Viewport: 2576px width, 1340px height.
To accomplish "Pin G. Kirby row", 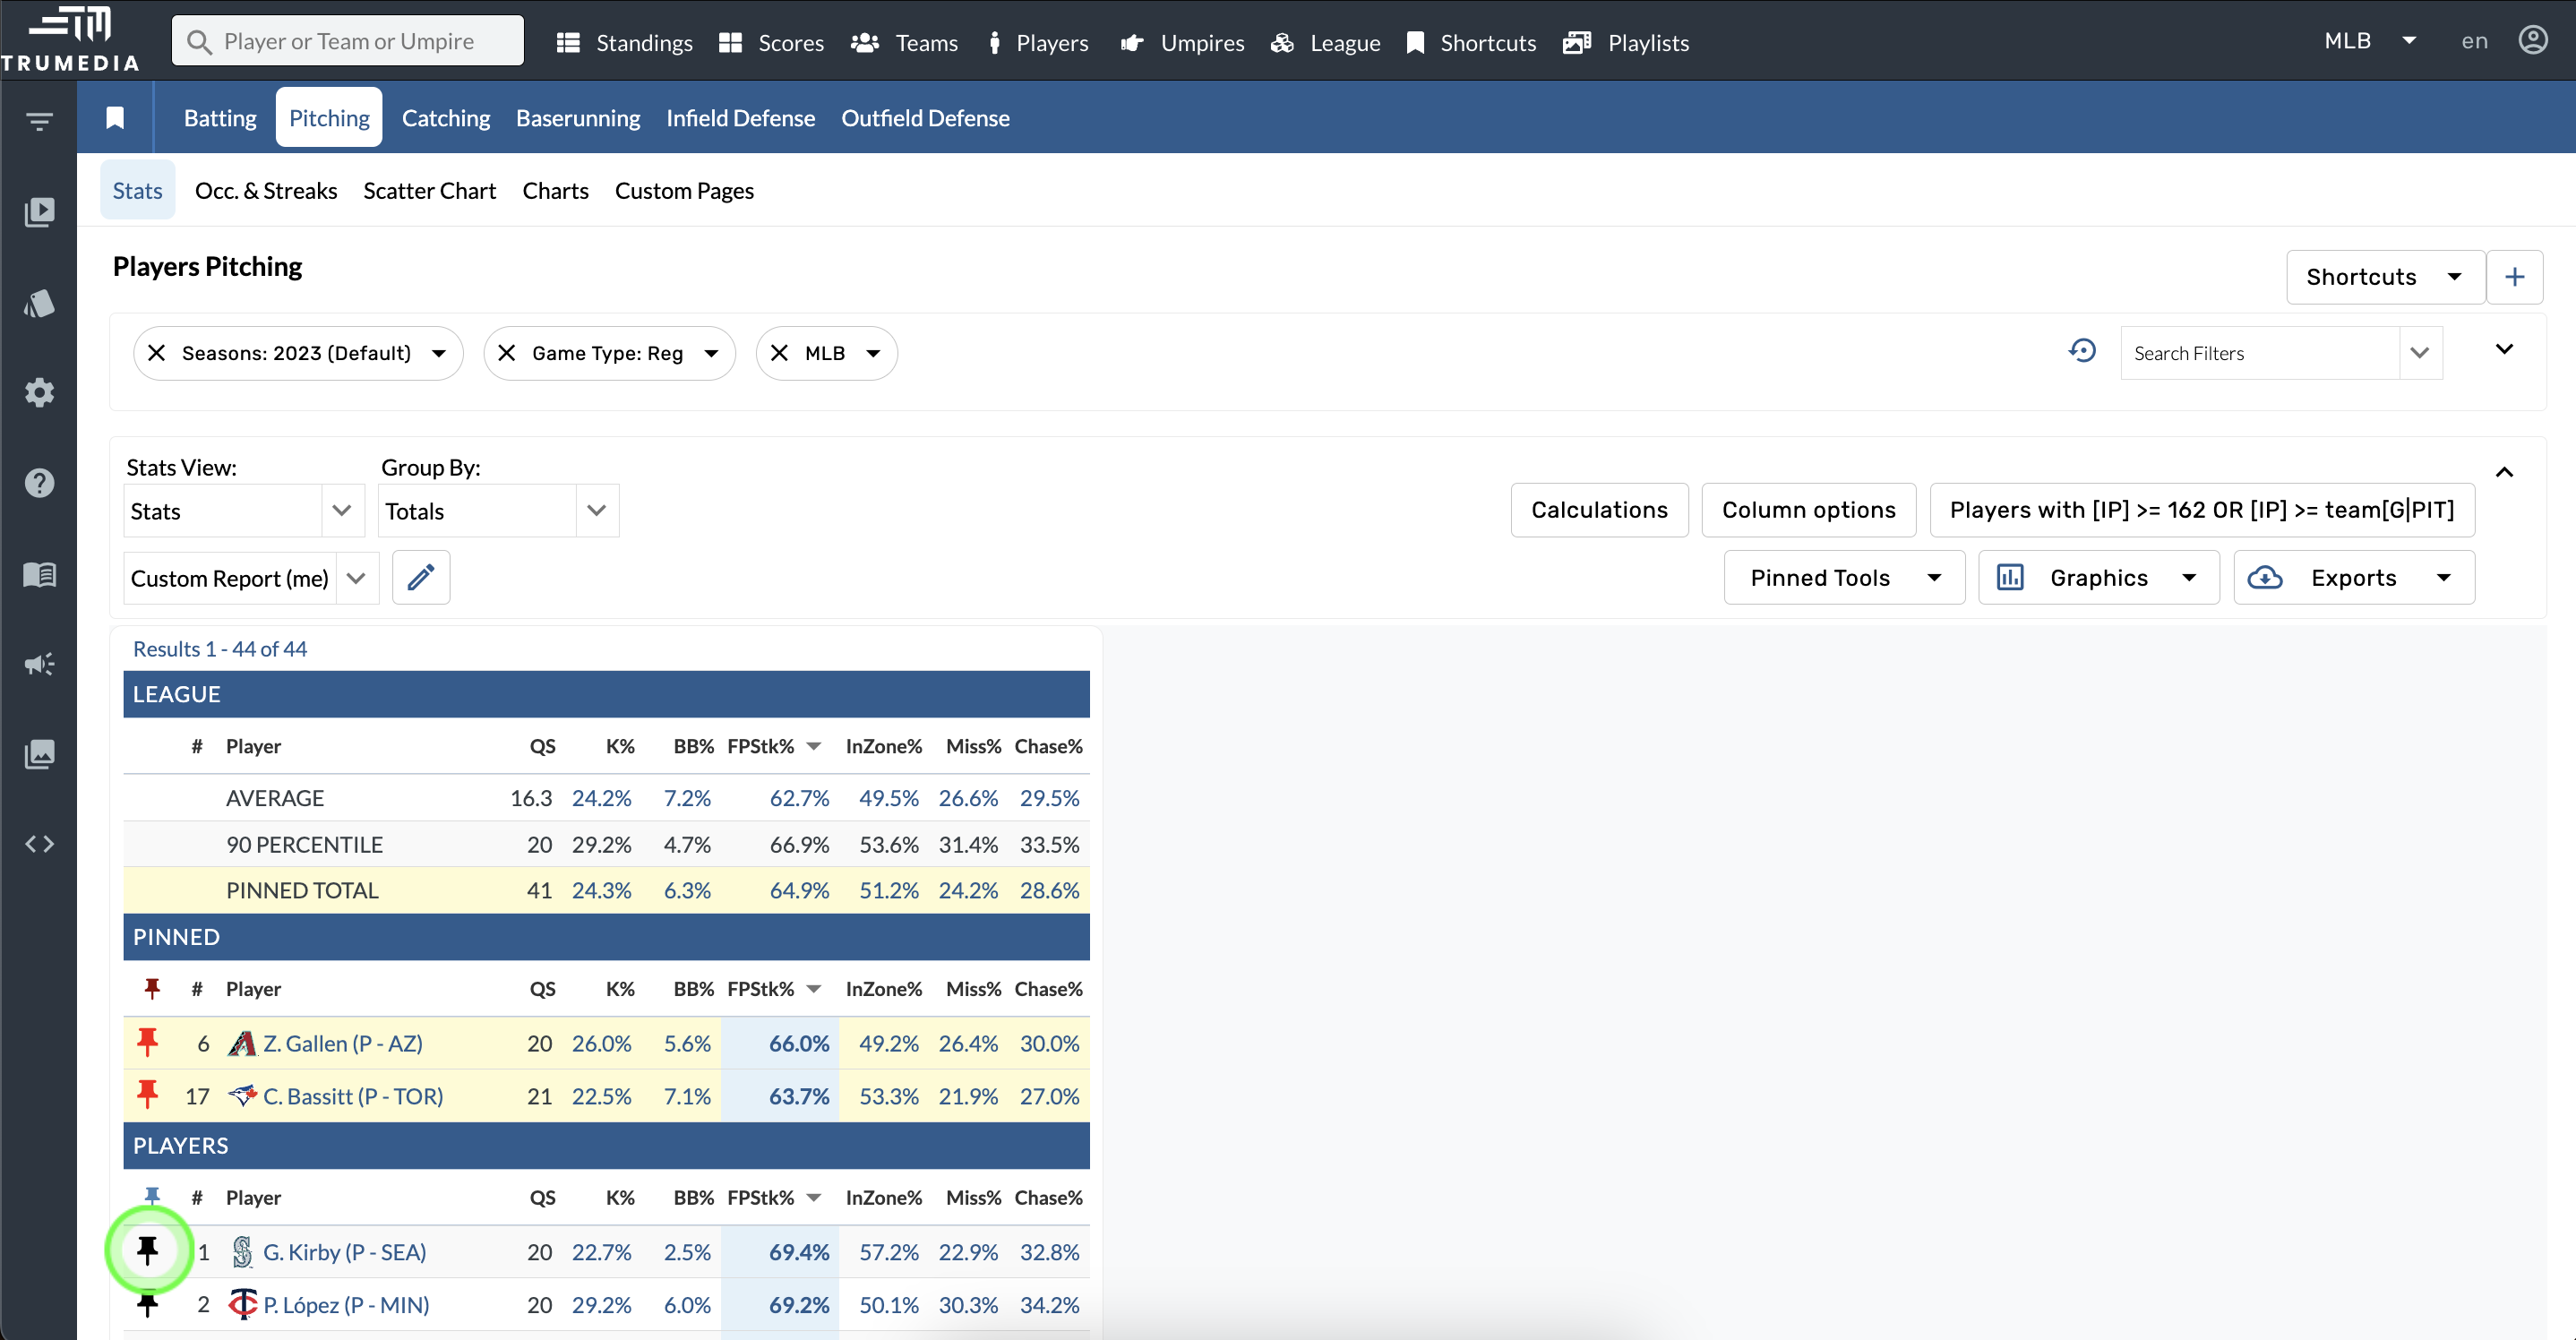I will click(x=148, y=1251).
